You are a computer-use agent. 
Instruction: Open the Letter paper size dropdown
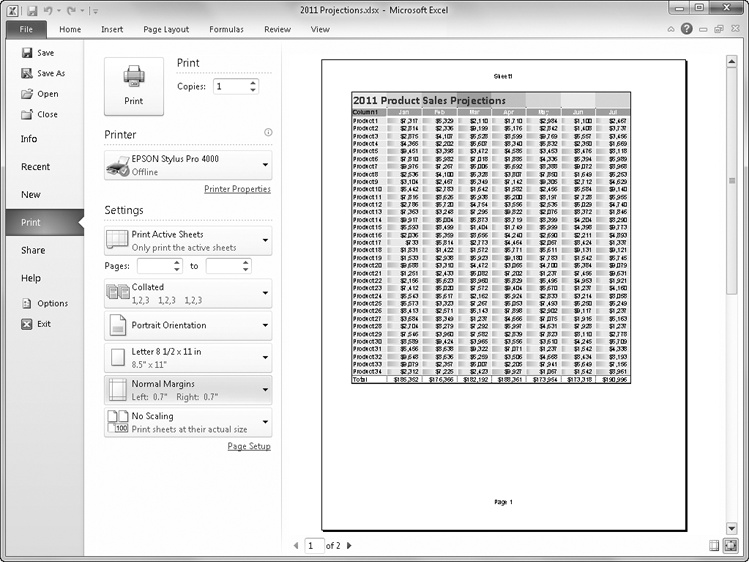188,358
